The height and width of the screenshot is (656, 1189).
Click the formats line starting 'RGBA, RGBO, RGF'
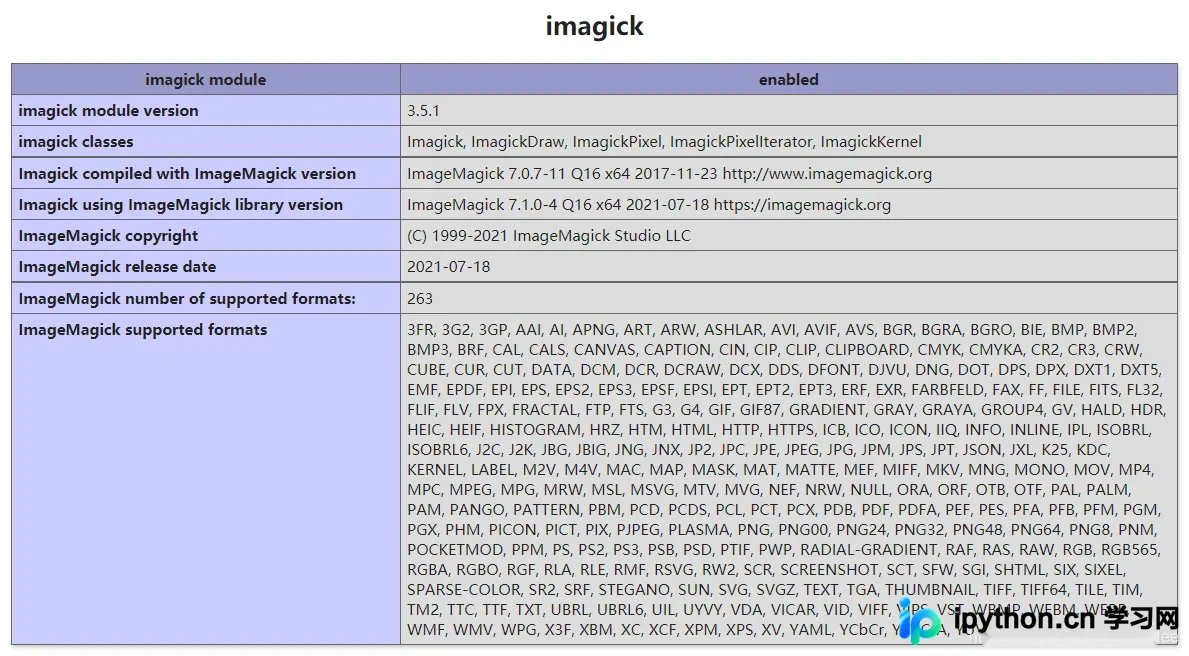[x=767, y=570]
